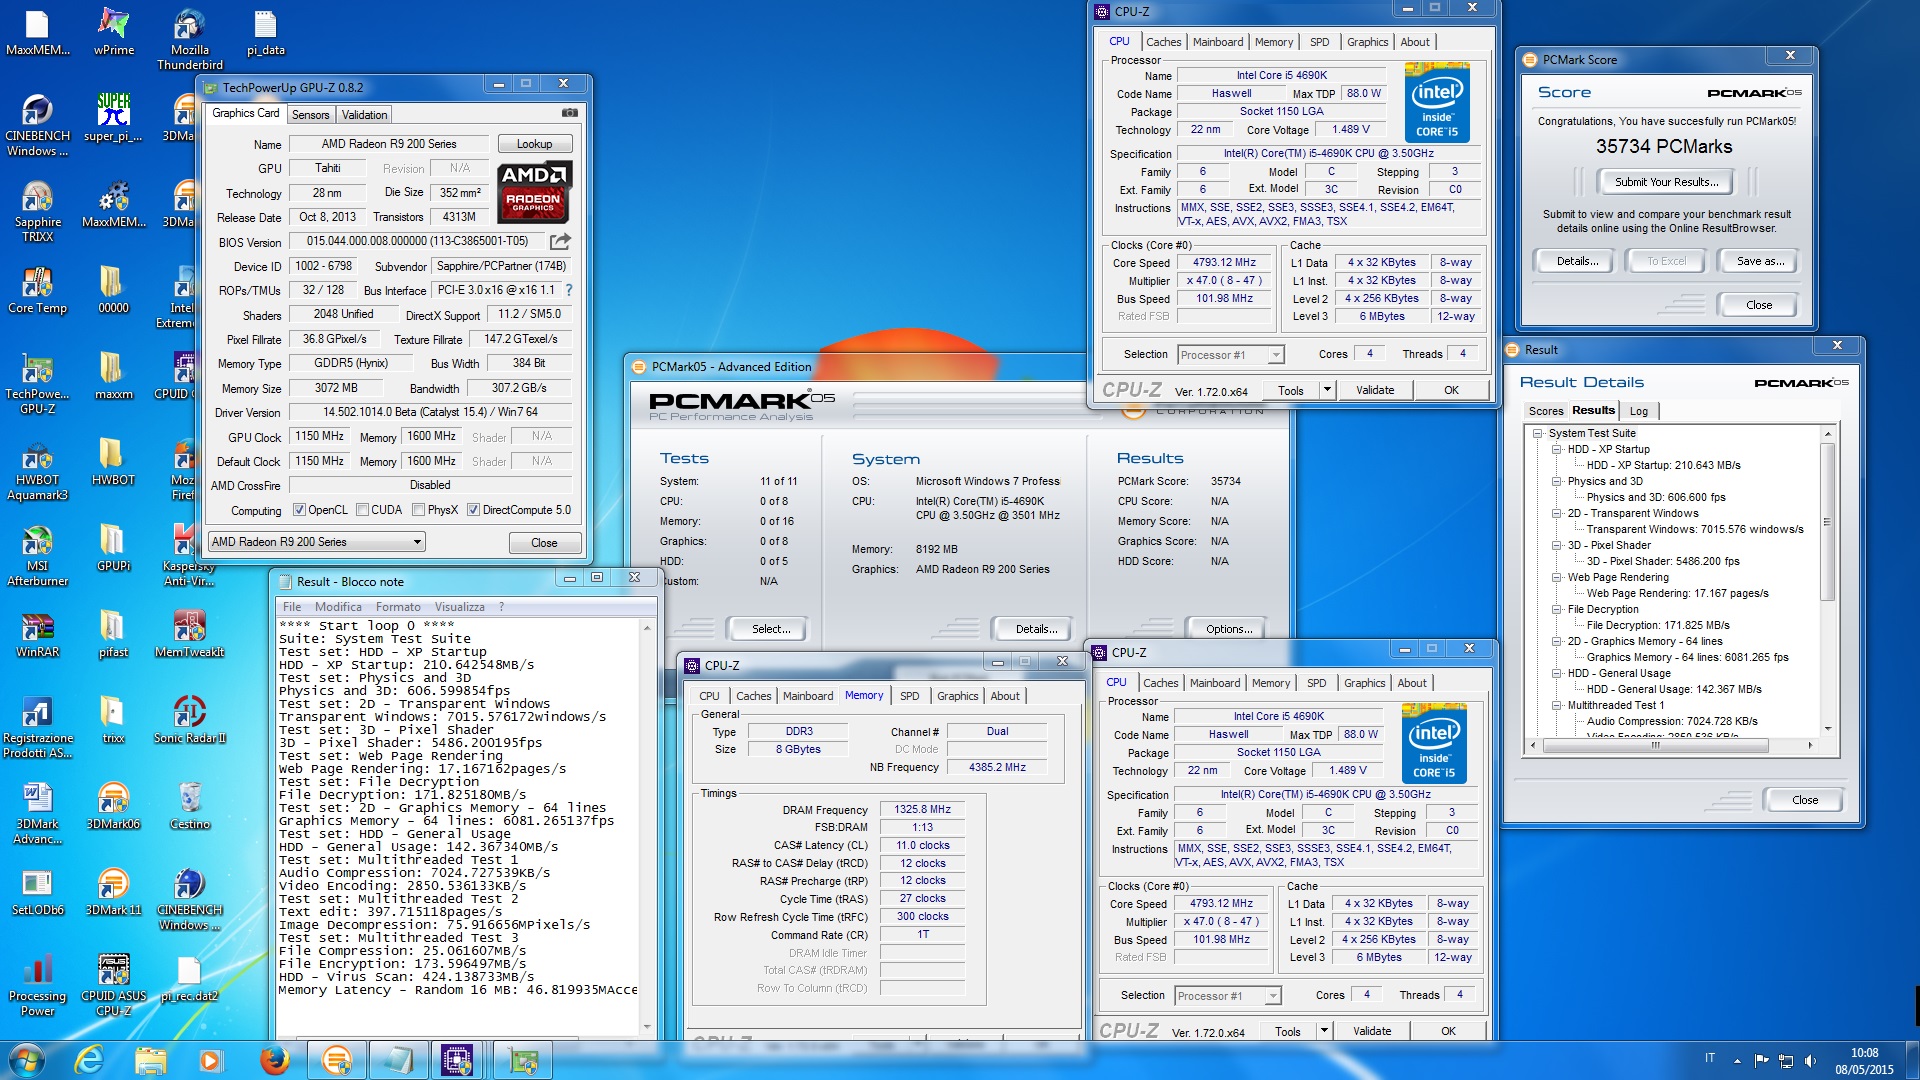Click Close button in GPU-Z window
Image resolution: width=1920 pixels, height=1080 pixels.
point(544,543)
